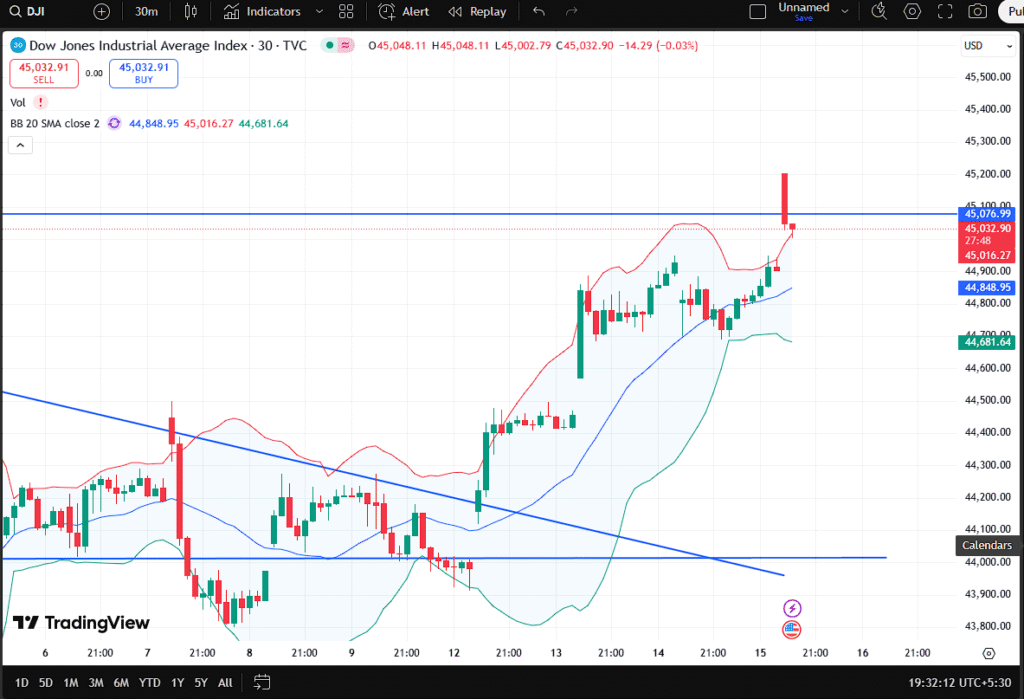Select the 1D date range
This screenshot has width=1024, height=699.
click(22, 683)
